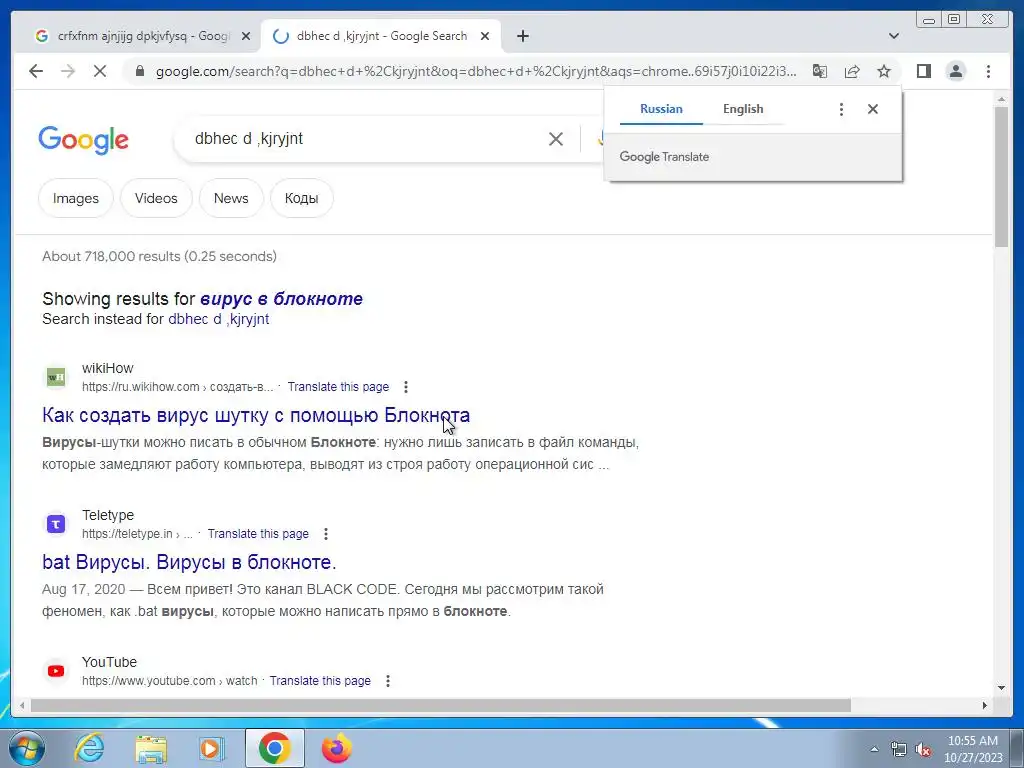Click the YouTube site favicon
1024x768 pixels.
point(56,671)
